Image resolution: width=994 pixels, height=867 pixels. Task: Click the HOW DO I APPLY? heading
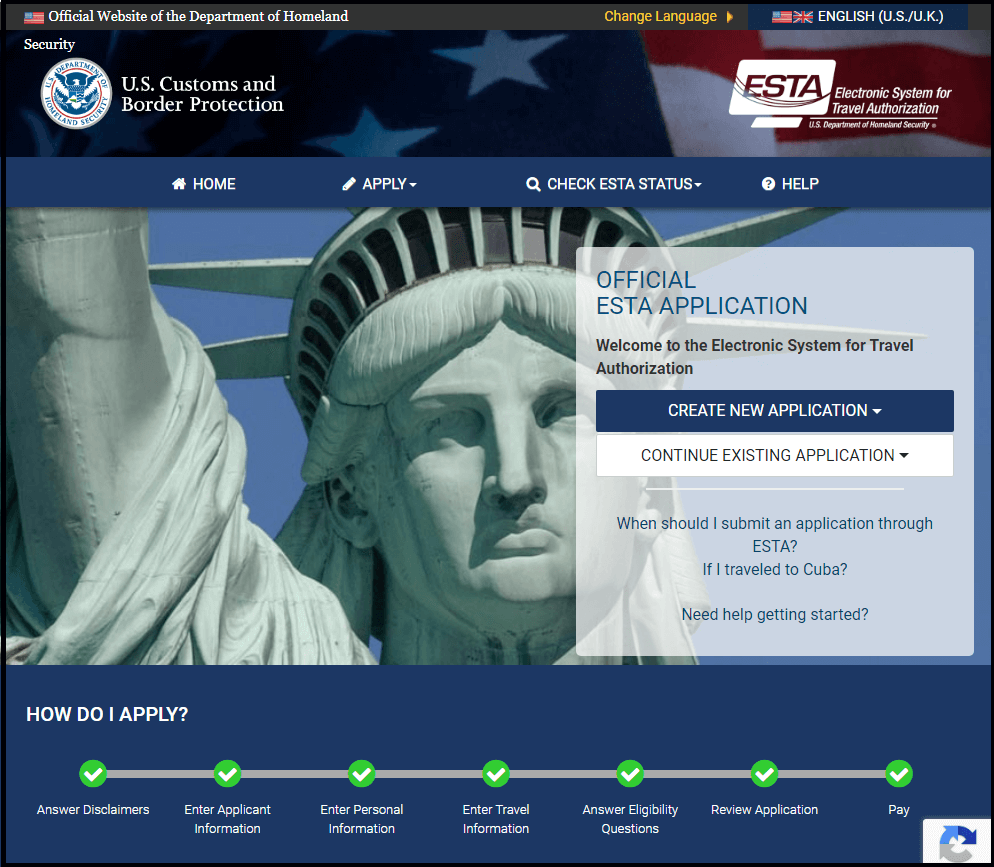click(x=107, y=714)
